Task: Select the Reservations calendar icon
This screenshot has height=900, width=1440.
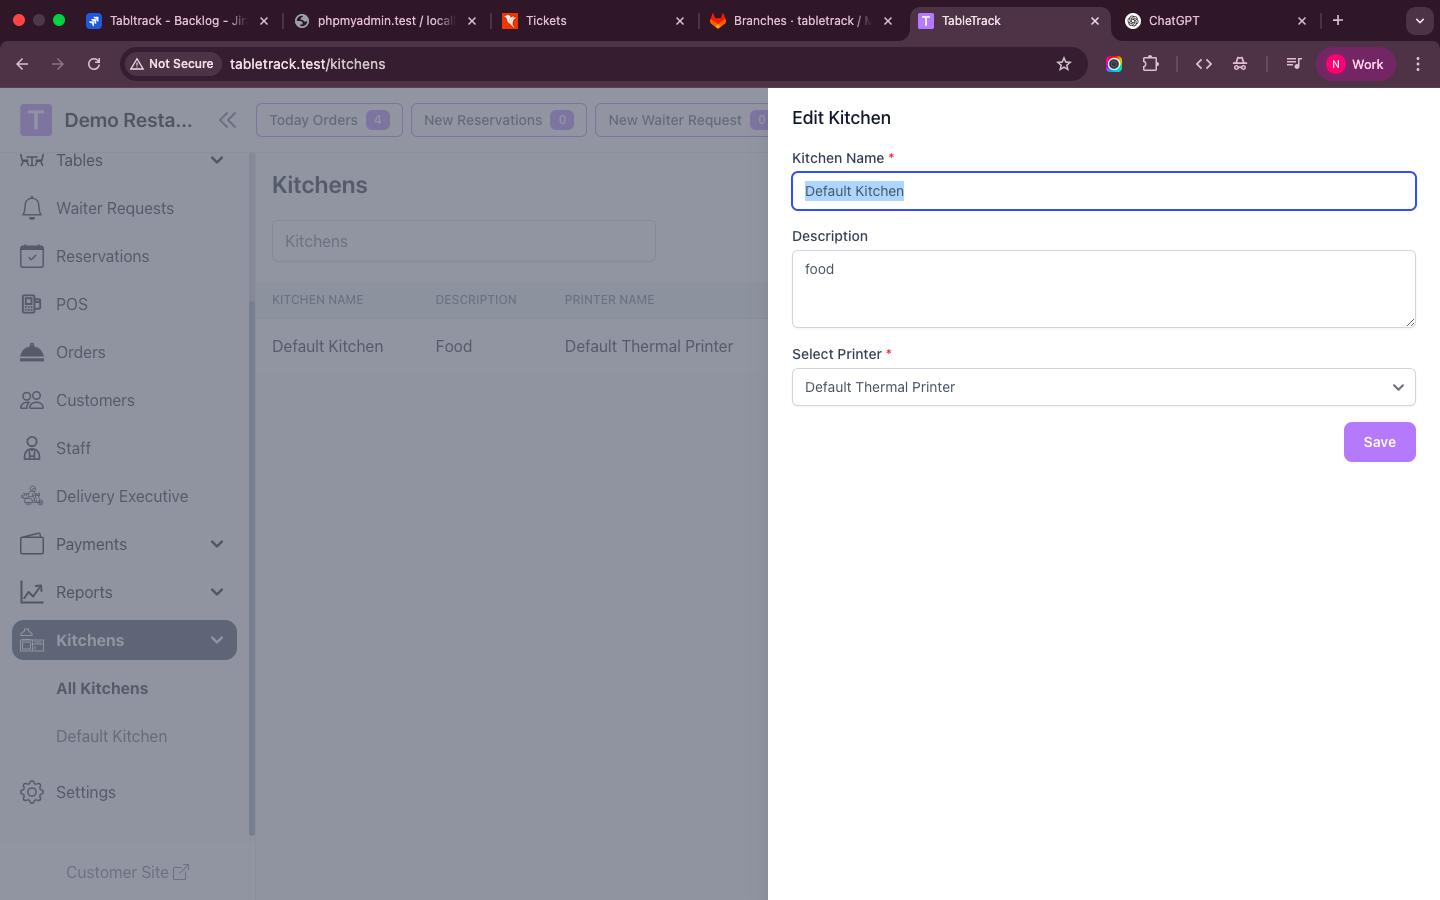Action: tap(31, 256)
